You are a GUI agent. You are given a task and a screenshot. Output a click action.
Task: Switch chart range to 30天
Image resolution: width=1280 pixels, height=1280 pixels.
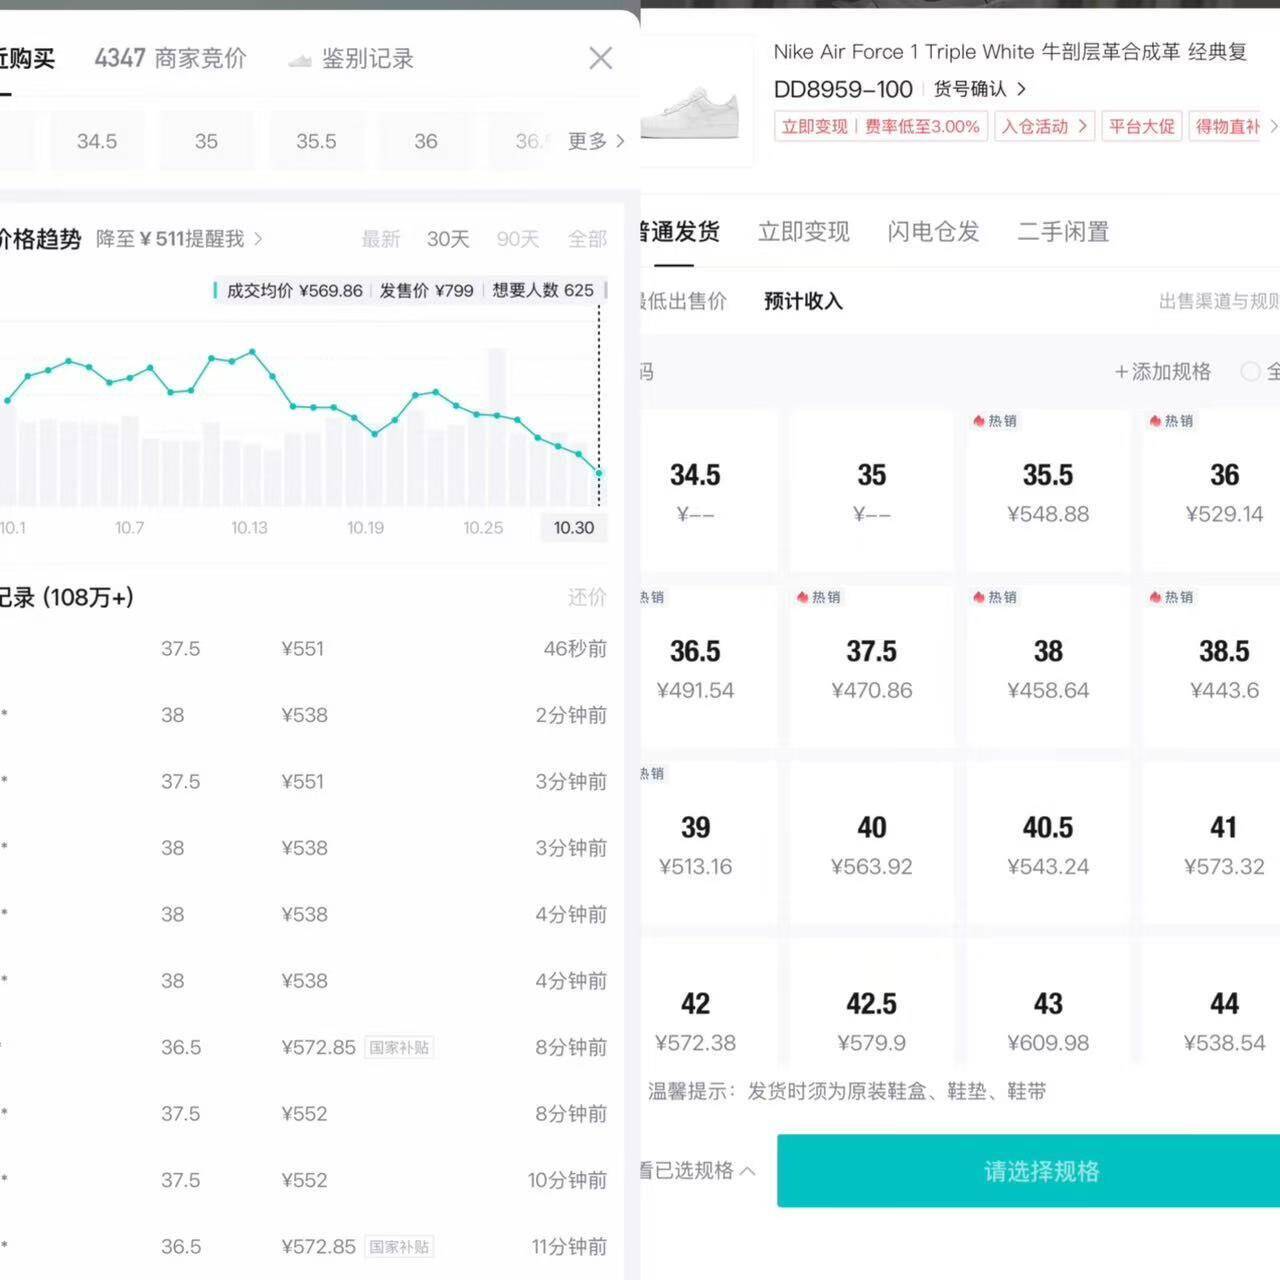pos(448,239)
